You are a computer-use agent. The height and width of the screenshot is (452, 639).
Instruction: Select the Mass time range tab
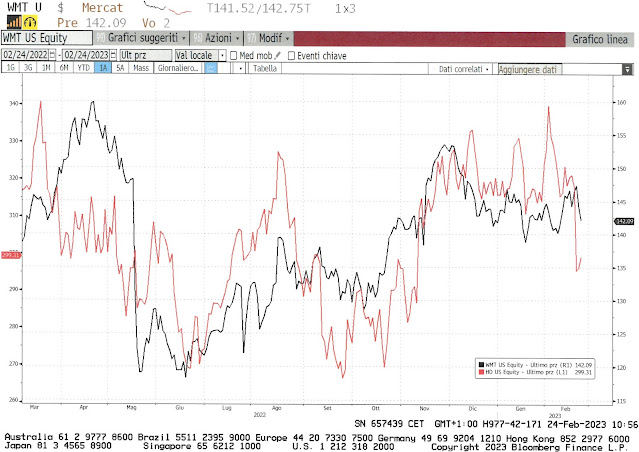click(x=141, y=68)
